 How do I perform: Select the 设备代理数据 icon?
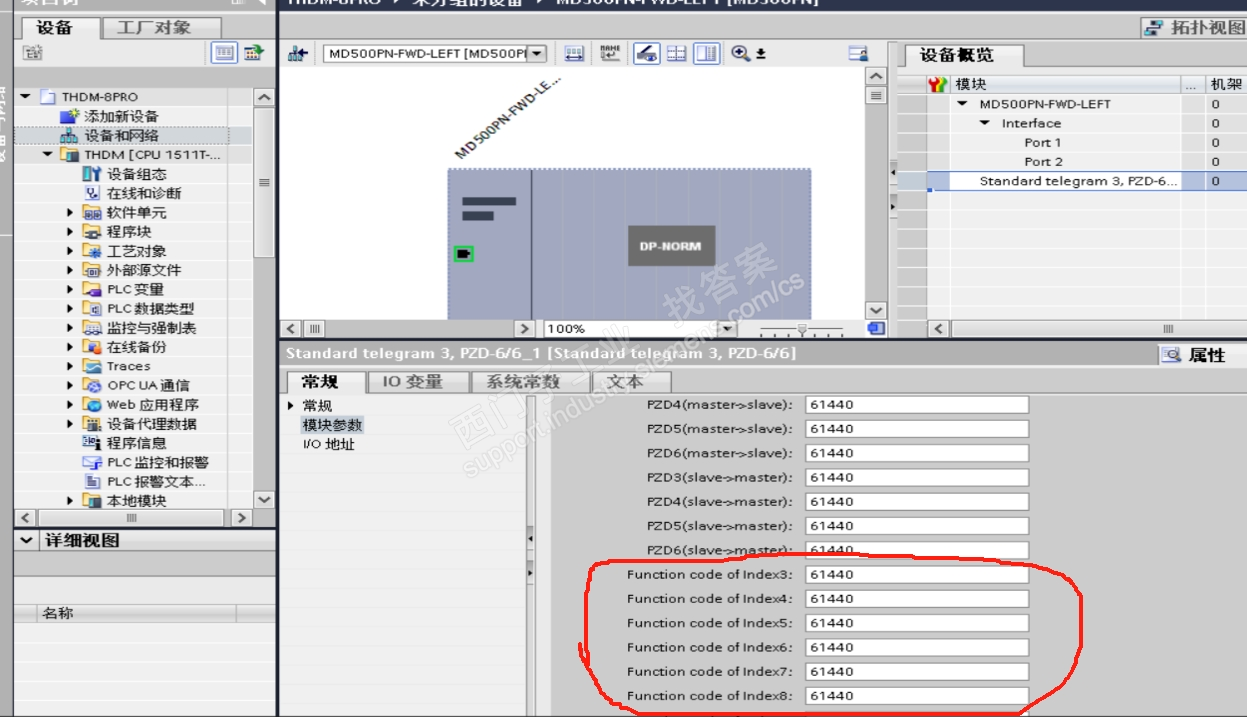click(92, 424)
